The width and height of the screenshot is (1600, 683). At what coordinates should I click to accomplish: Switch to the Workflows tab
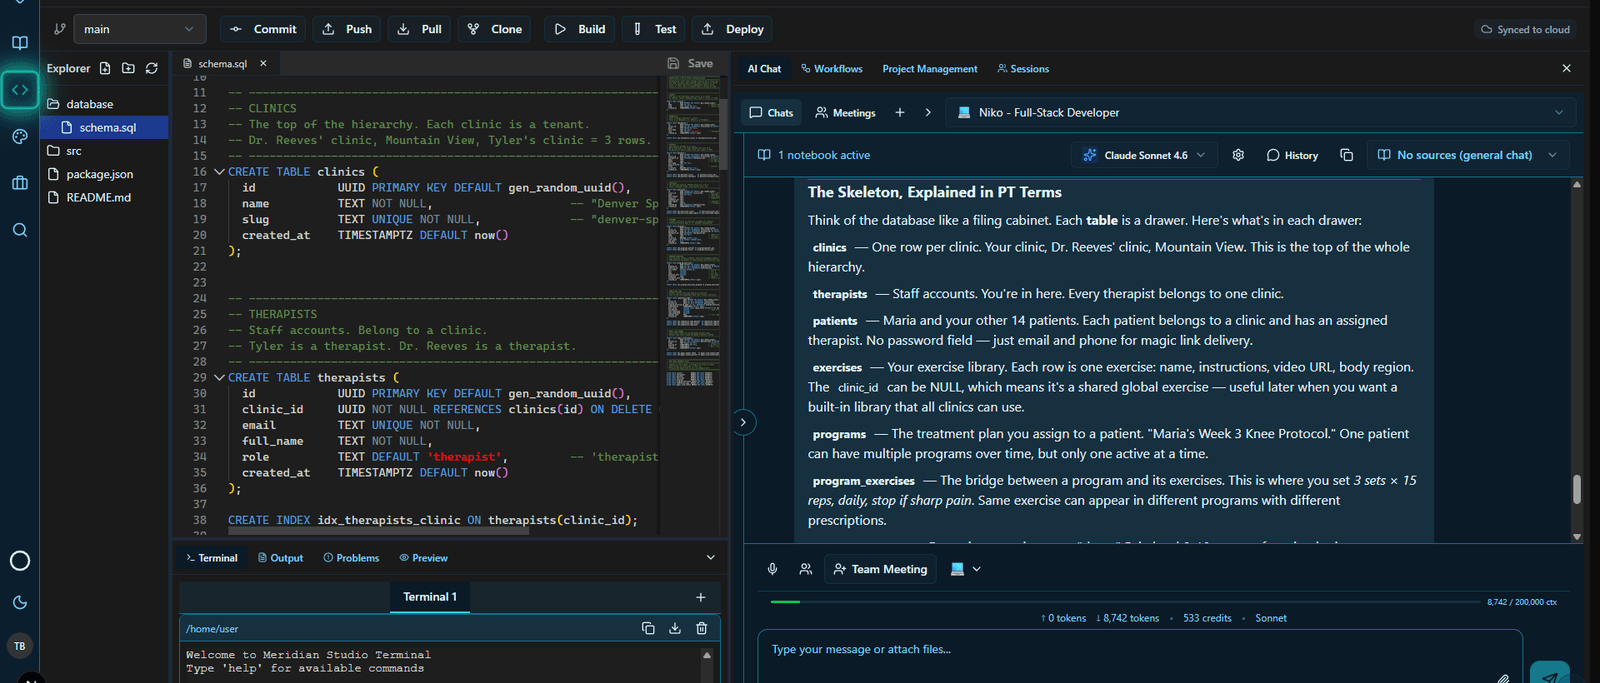click(x=832, y=69)
